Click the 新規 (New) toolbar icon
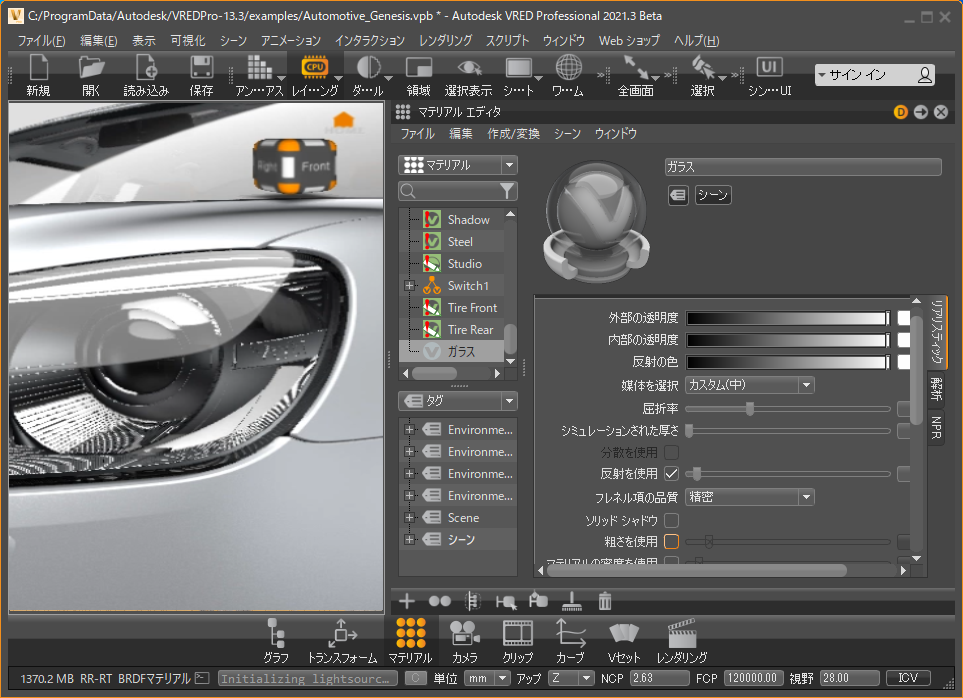 pos(38,69)
